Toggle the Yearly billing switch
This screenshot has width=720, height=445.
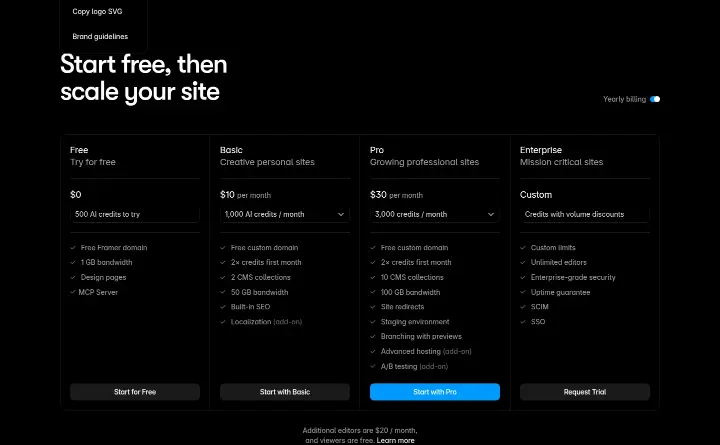(x=655, y=99)
